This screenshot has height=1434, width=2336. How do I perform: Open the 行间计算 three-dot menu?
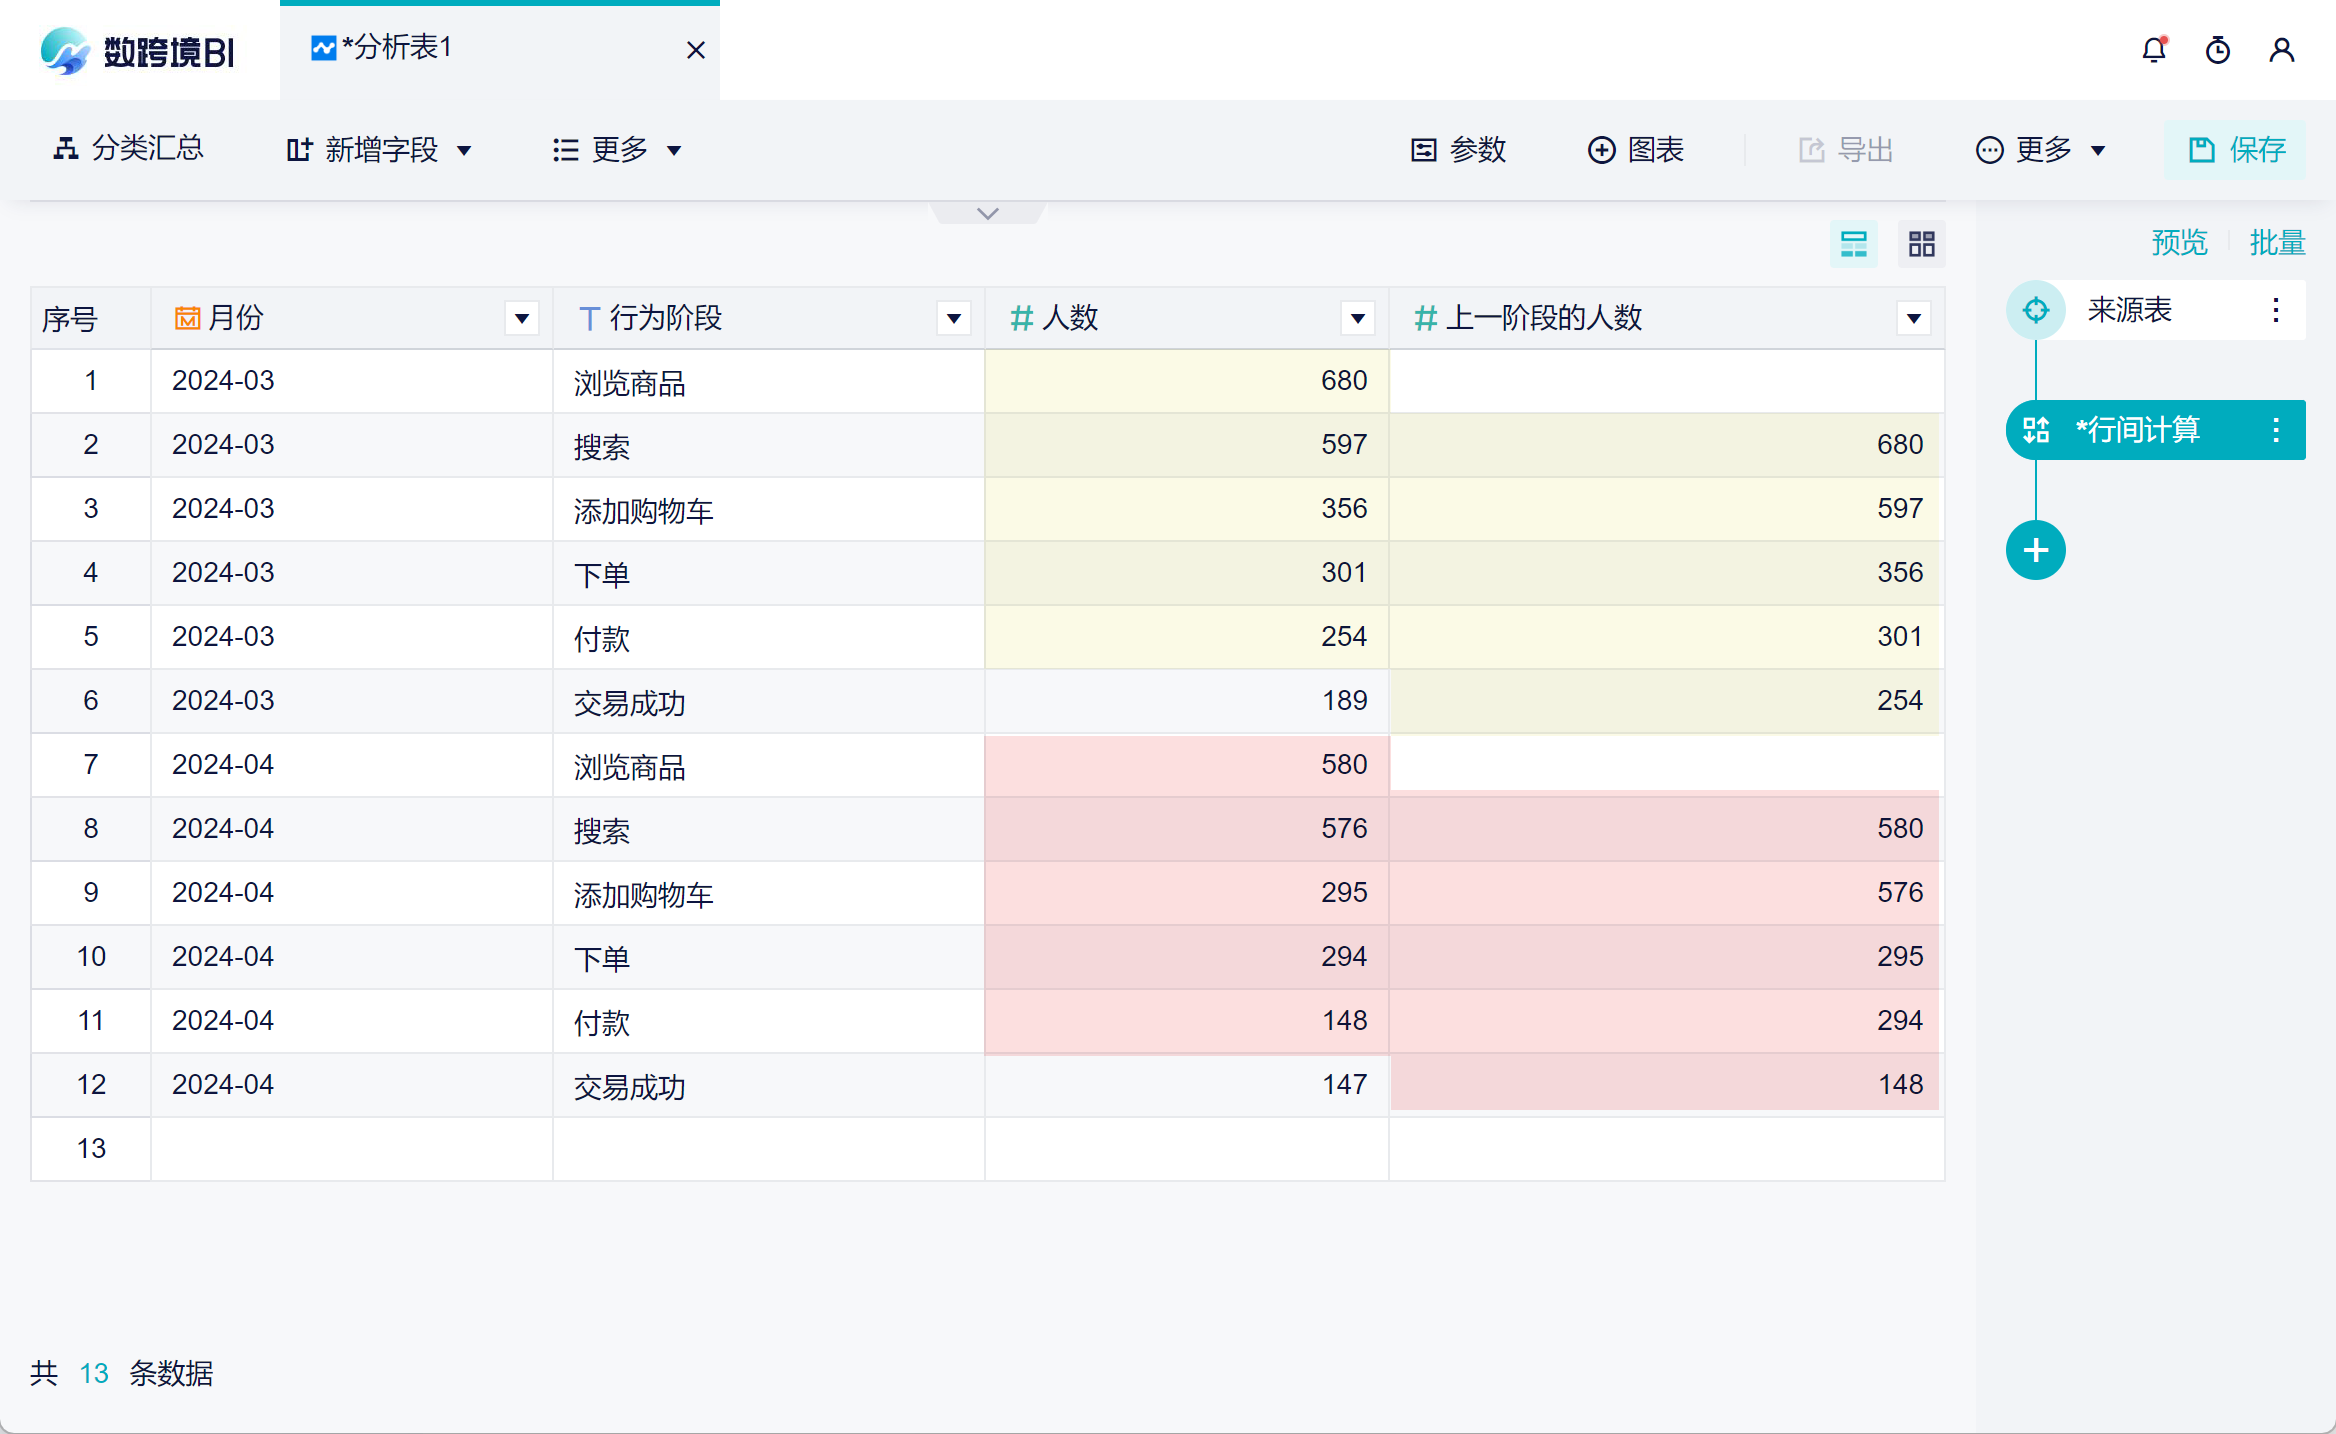[x=2276, y=430]
